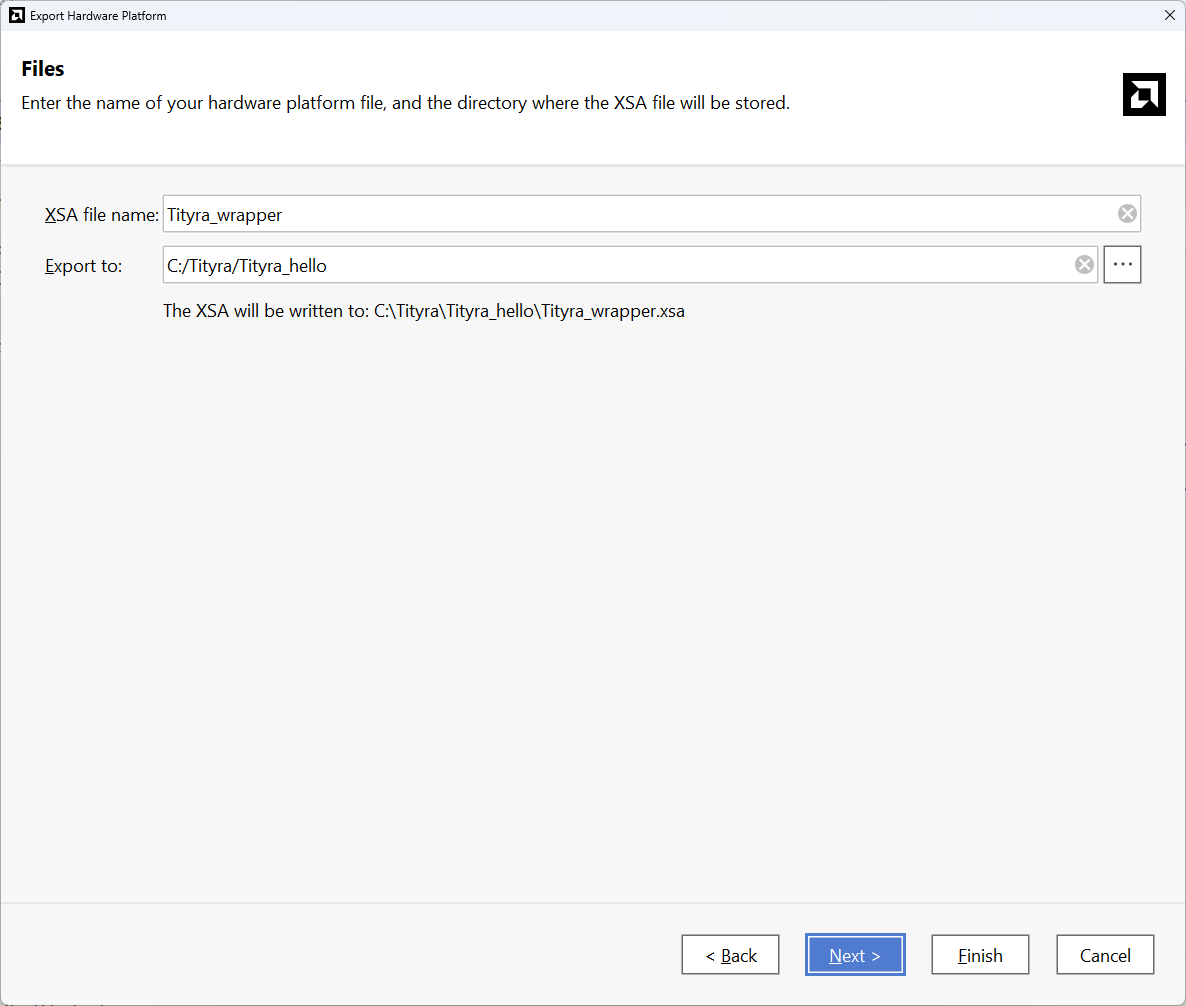This screenshot has width=1186, height=1006.
Task: Proceed with the Next button
Action: coord(855,955)
